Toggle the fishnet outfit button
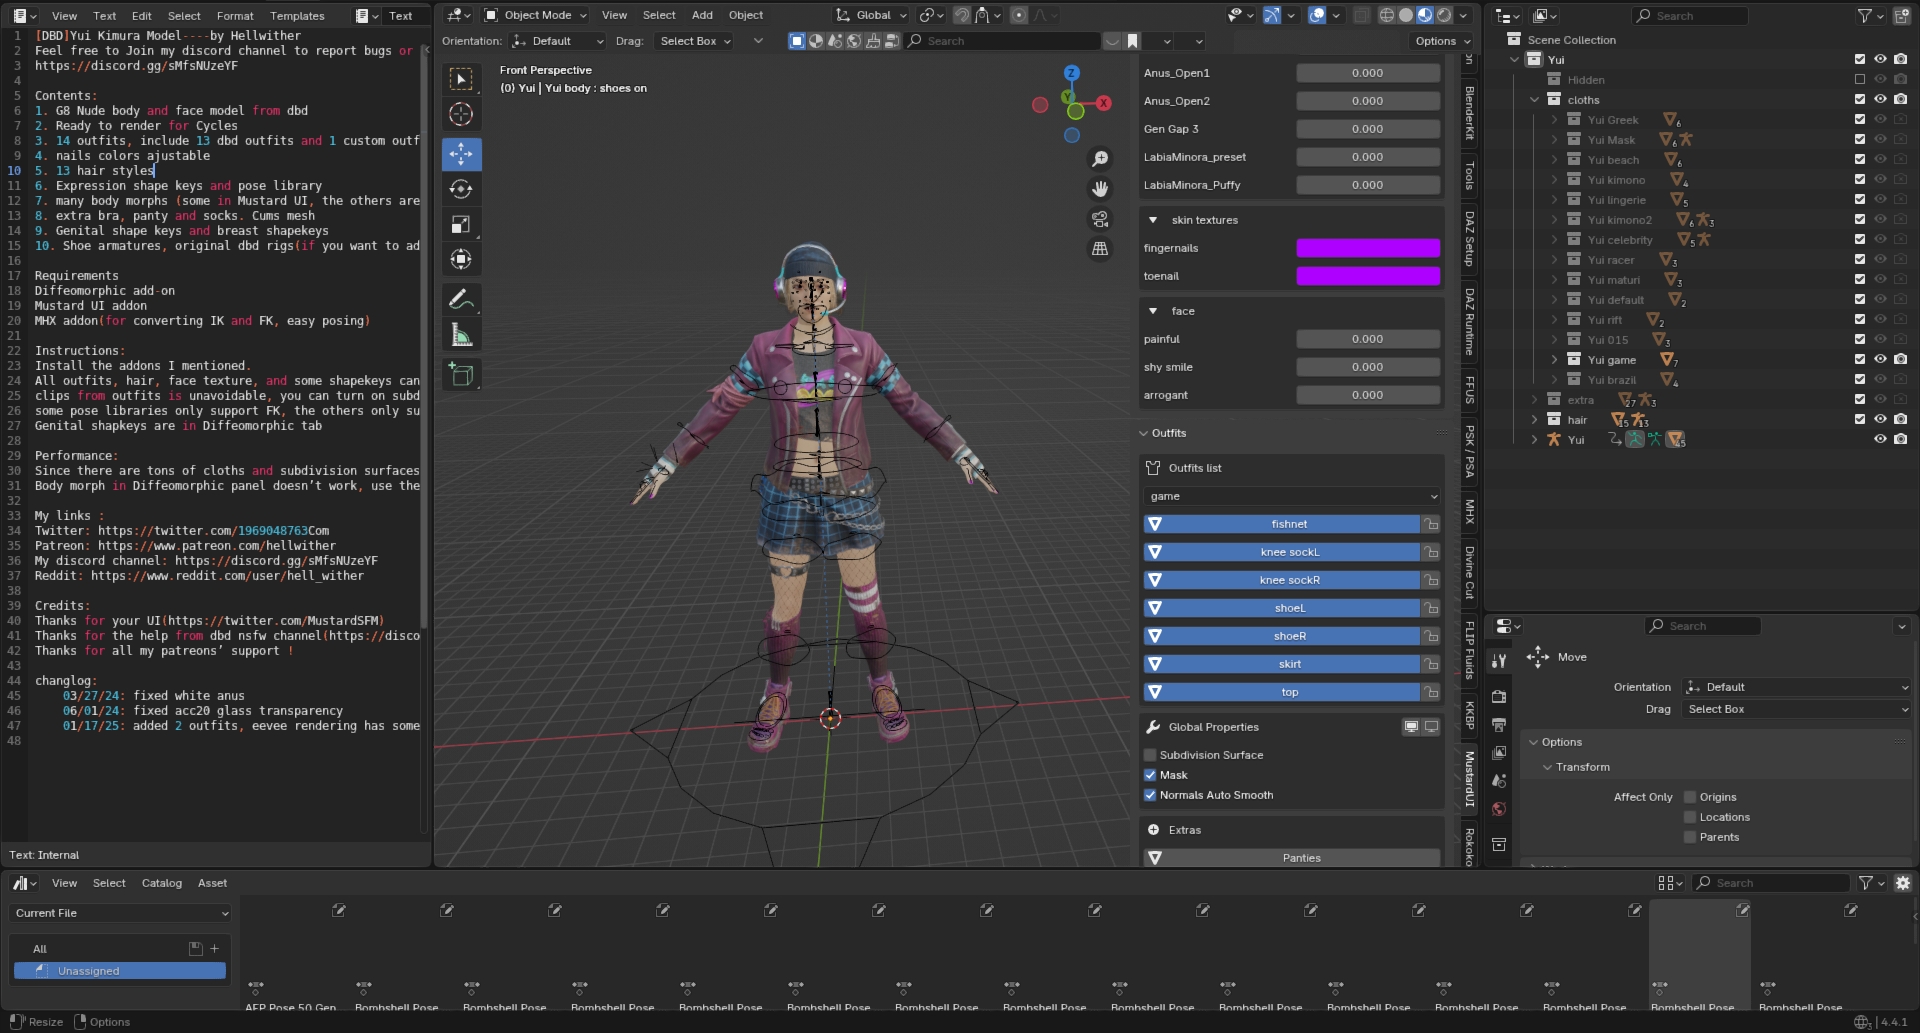The height and width of the screenshot is (1033, 1920). (x=1282, y=524)
